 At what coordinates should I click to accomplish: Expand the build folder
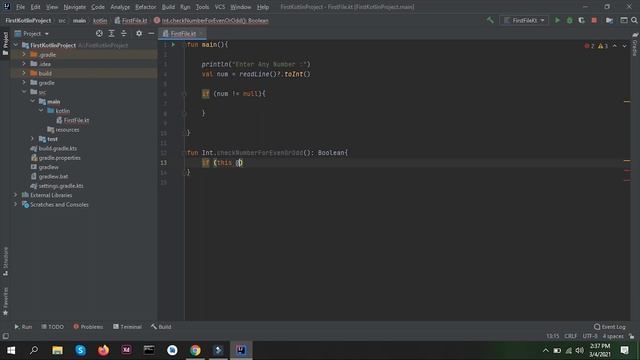tap(24, 73)
